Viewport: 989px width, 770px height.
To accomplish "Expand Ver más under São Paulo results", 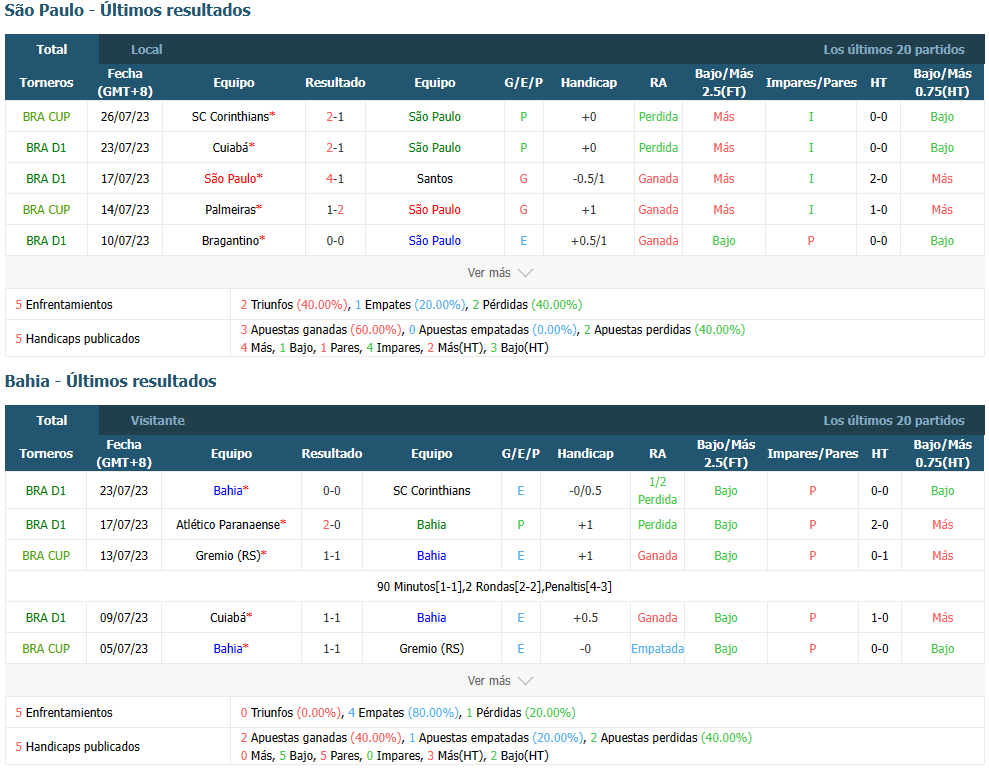I will 489,272.
